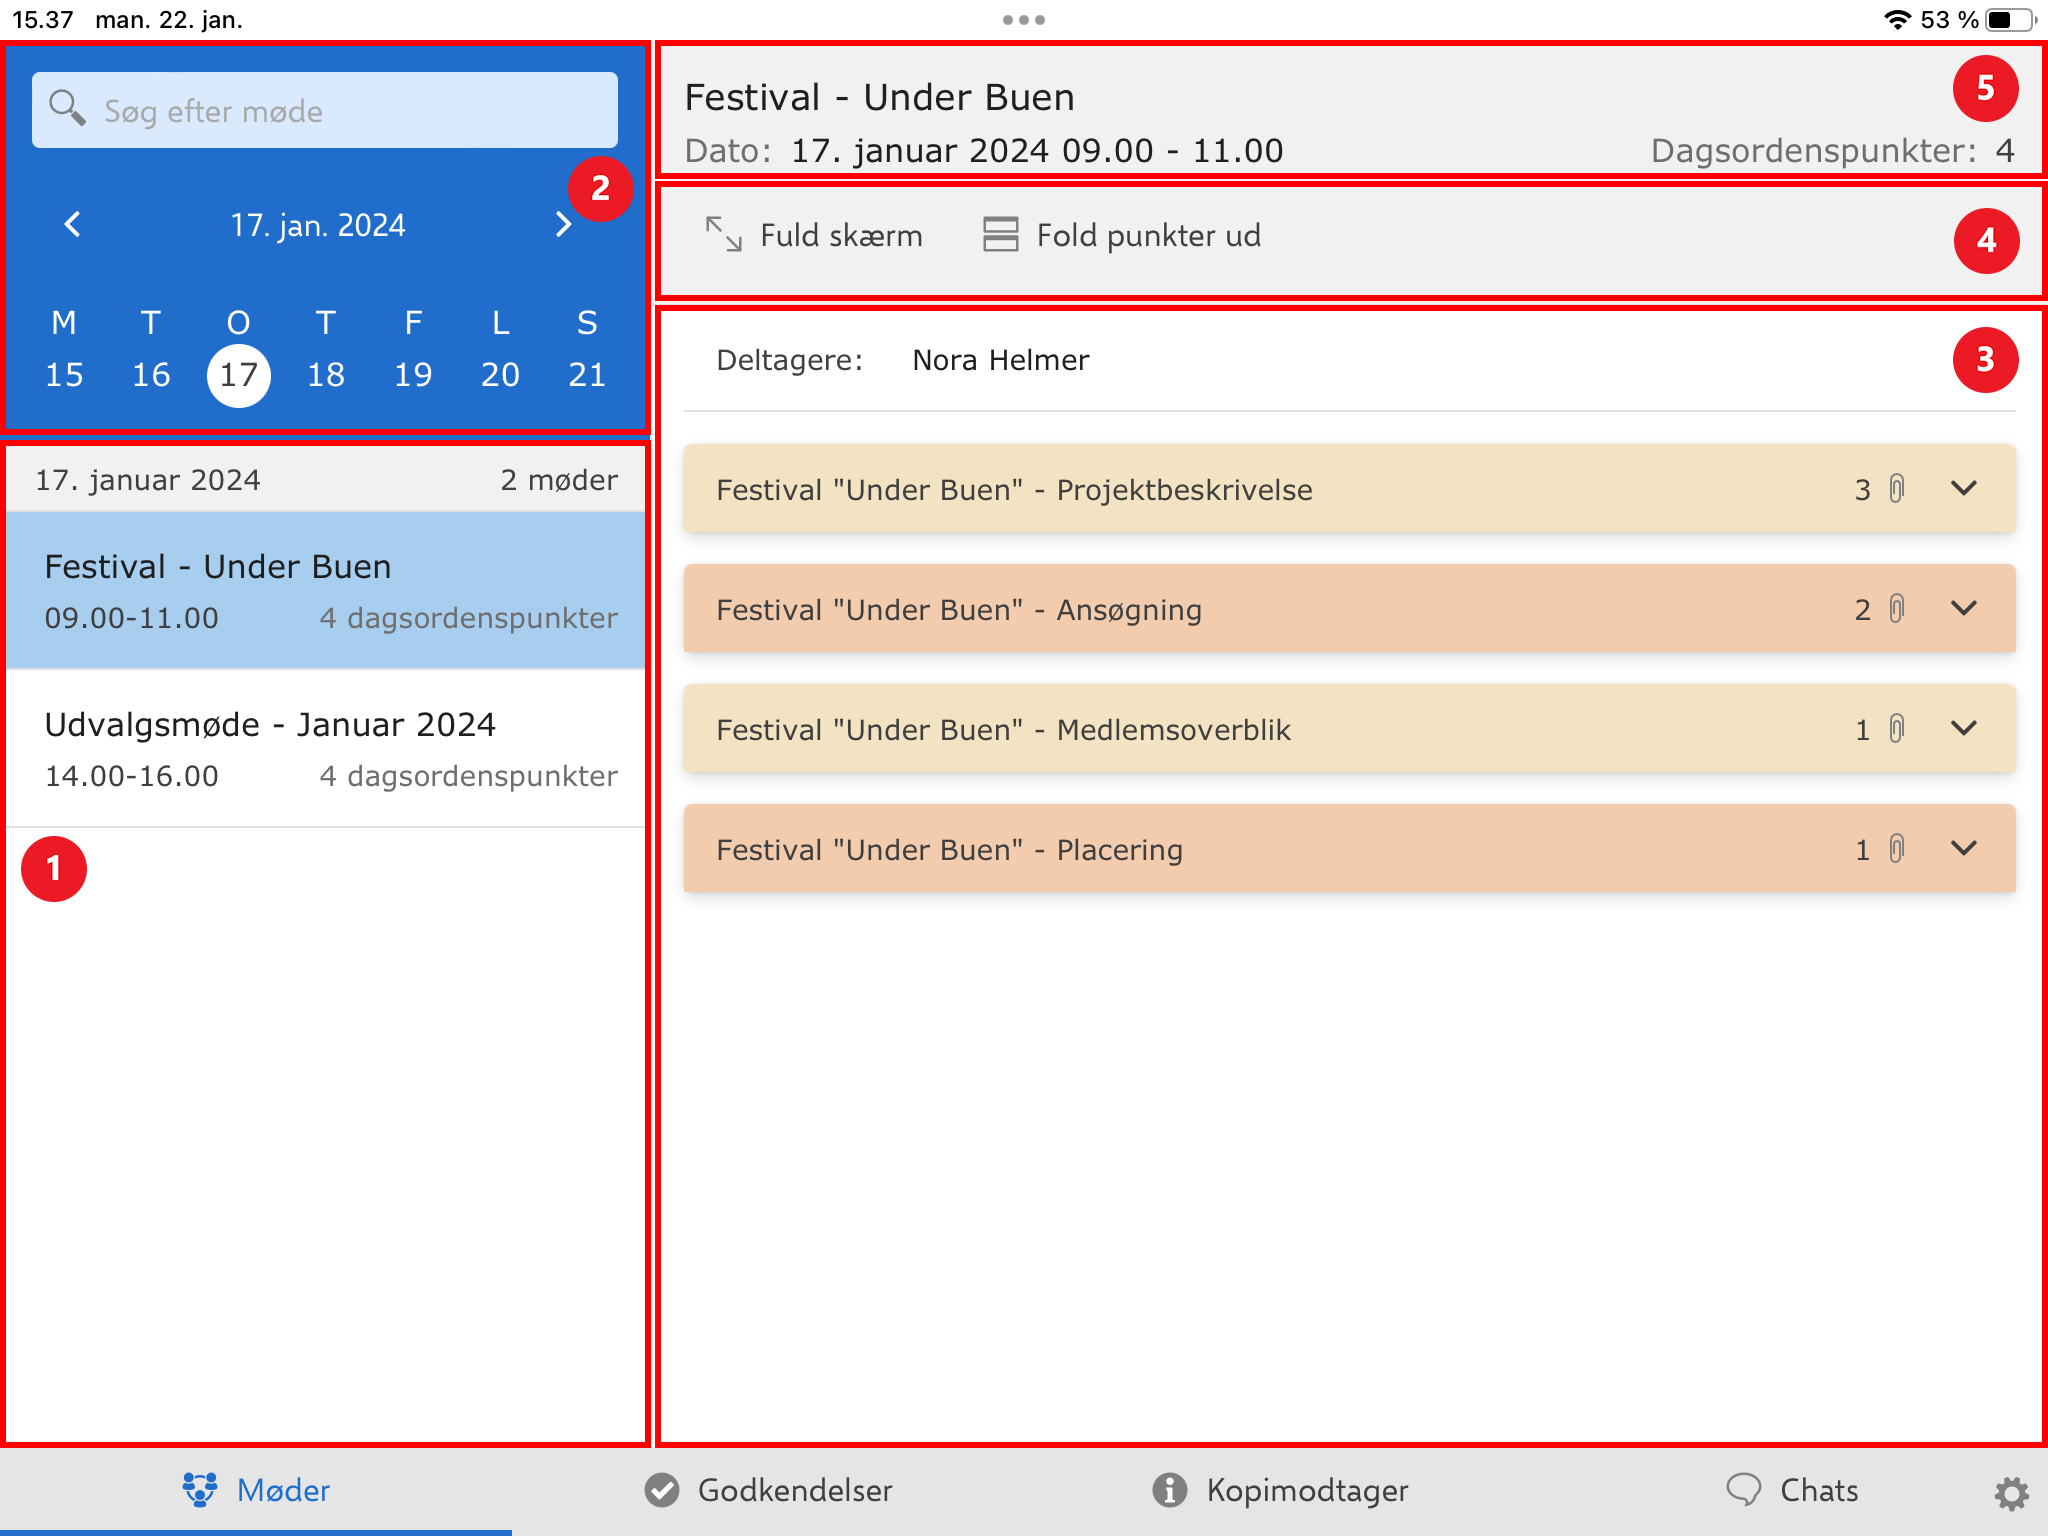This screenshot has height=1536, width=2048.
Task: Go to the next week arrow
Action: pos(563,224)
